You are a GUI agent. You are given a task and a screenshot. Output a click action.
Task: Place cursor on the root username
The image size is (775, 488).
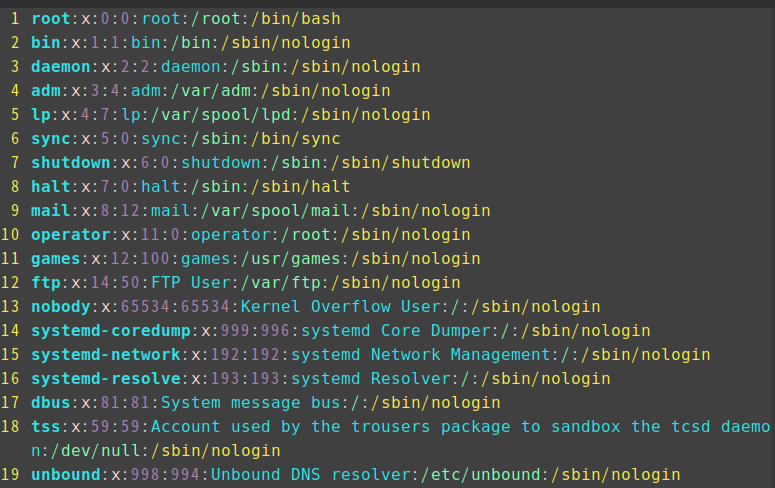point(51,19)
